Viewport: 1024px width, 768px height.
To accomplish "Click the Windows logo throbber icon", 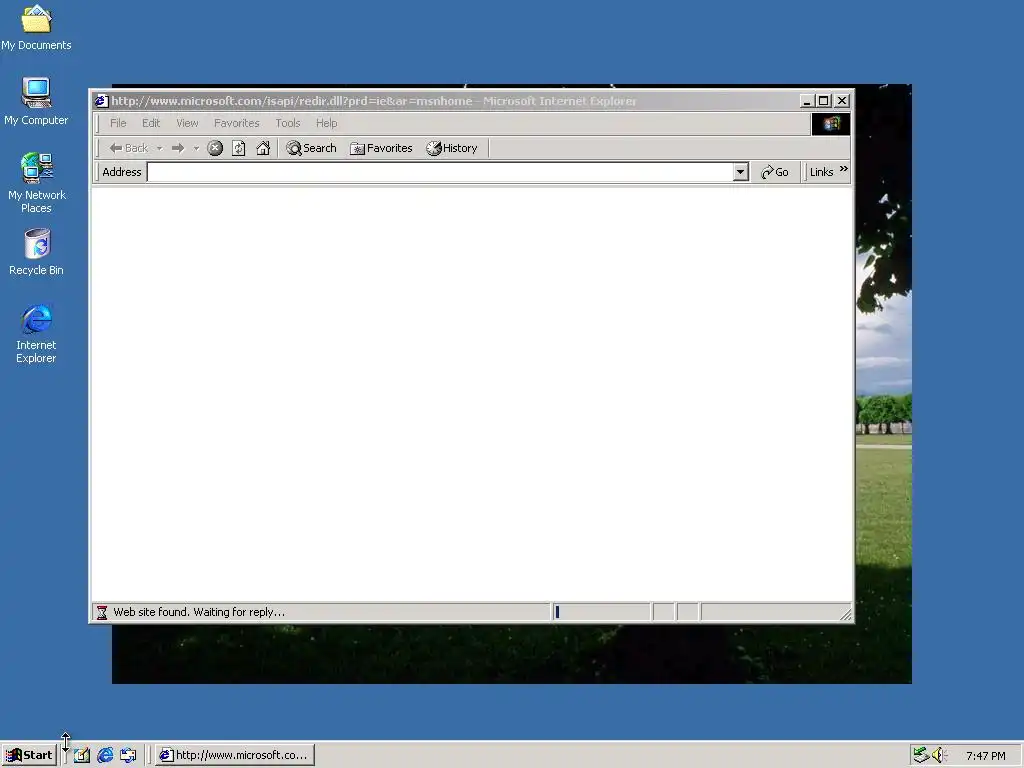I will point(831,124).
